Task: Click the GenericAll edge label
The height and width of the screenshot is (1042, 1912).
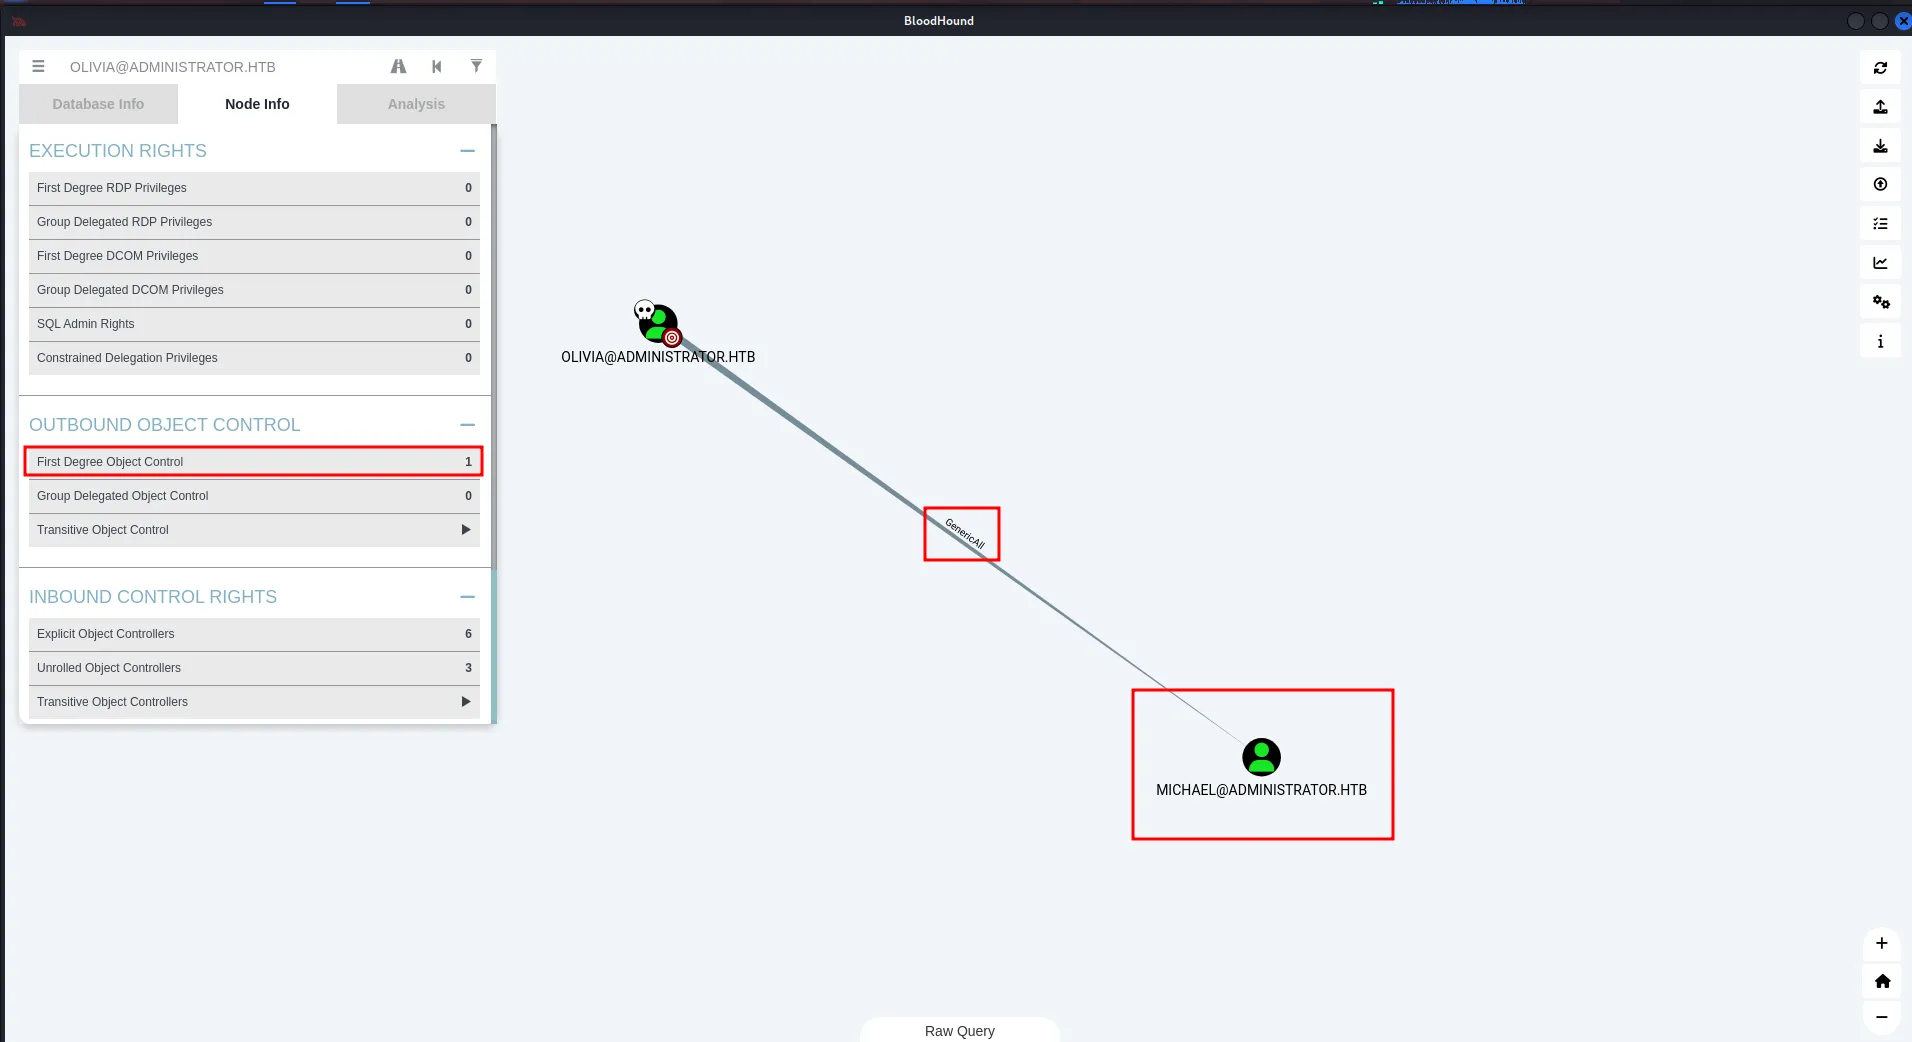Action: (965, 534)
